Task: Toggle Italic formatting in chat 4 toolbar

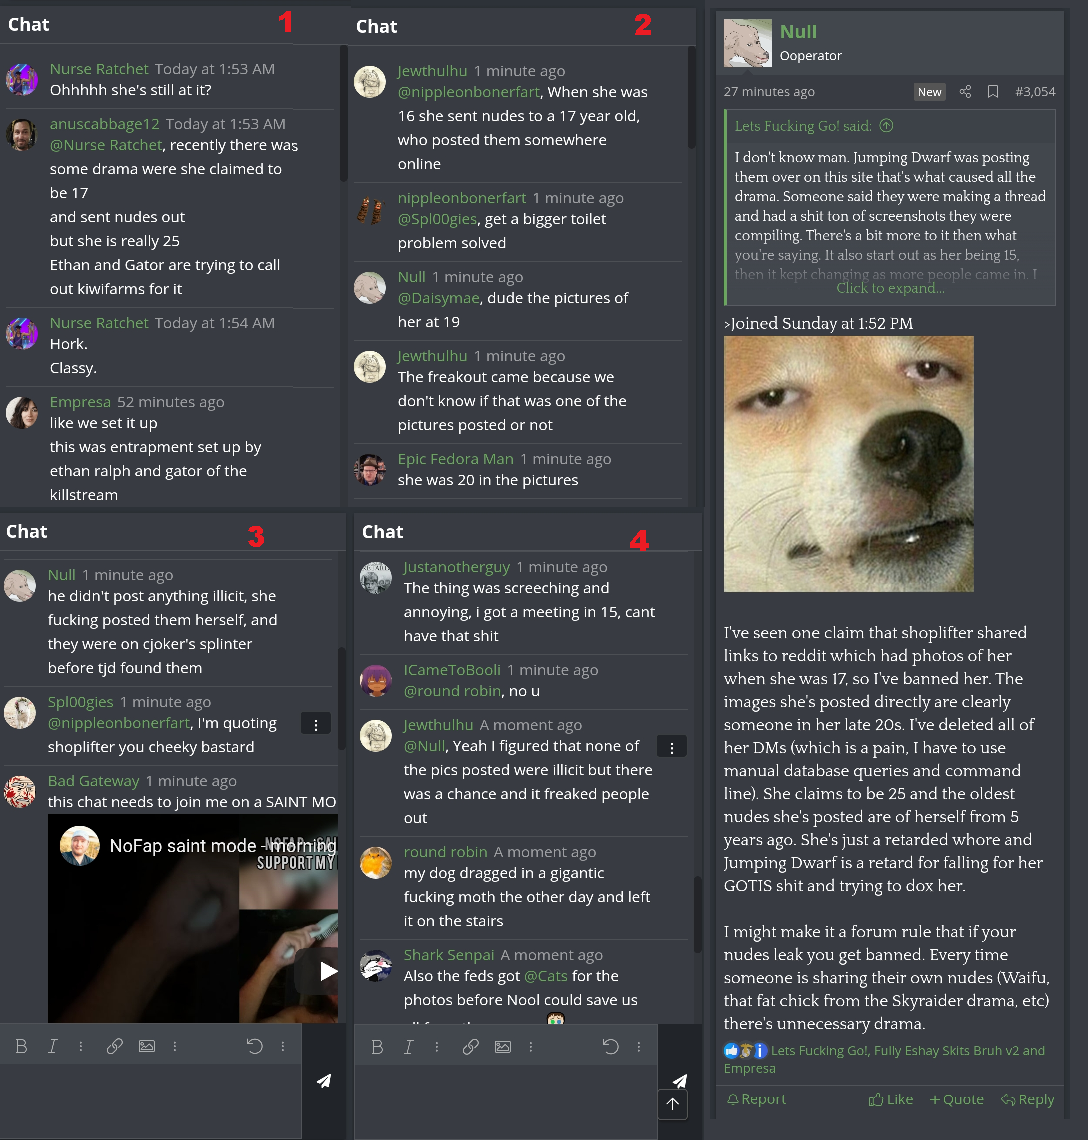Action: [409, 1047]
